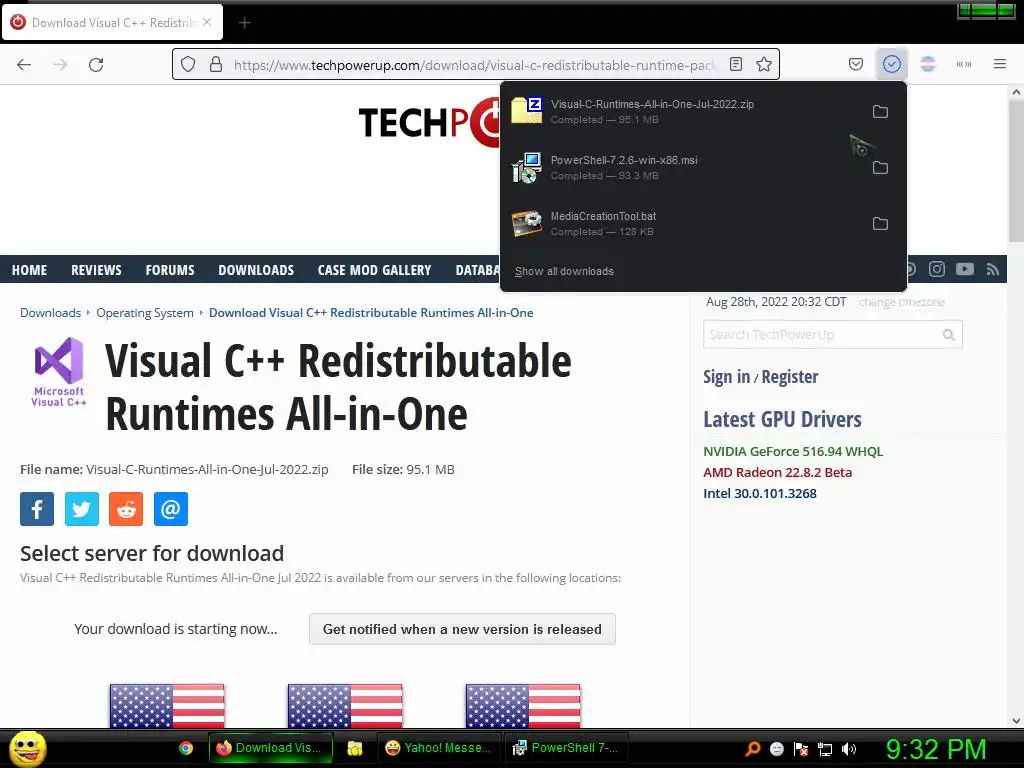Open DOWNLOADS in the nav bar

click(x=256, y=270)
